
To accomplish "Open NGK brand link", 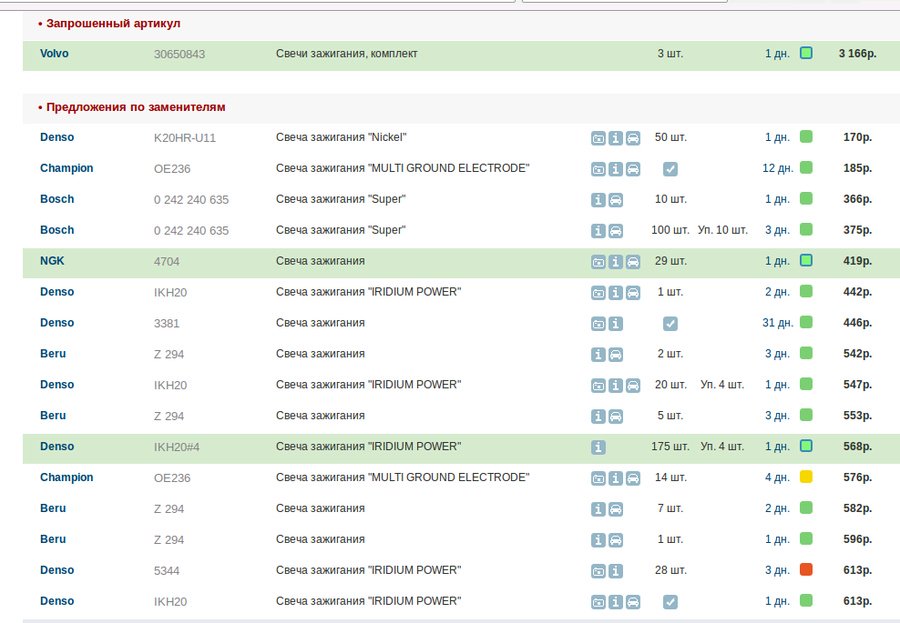I will coord(52,261).
